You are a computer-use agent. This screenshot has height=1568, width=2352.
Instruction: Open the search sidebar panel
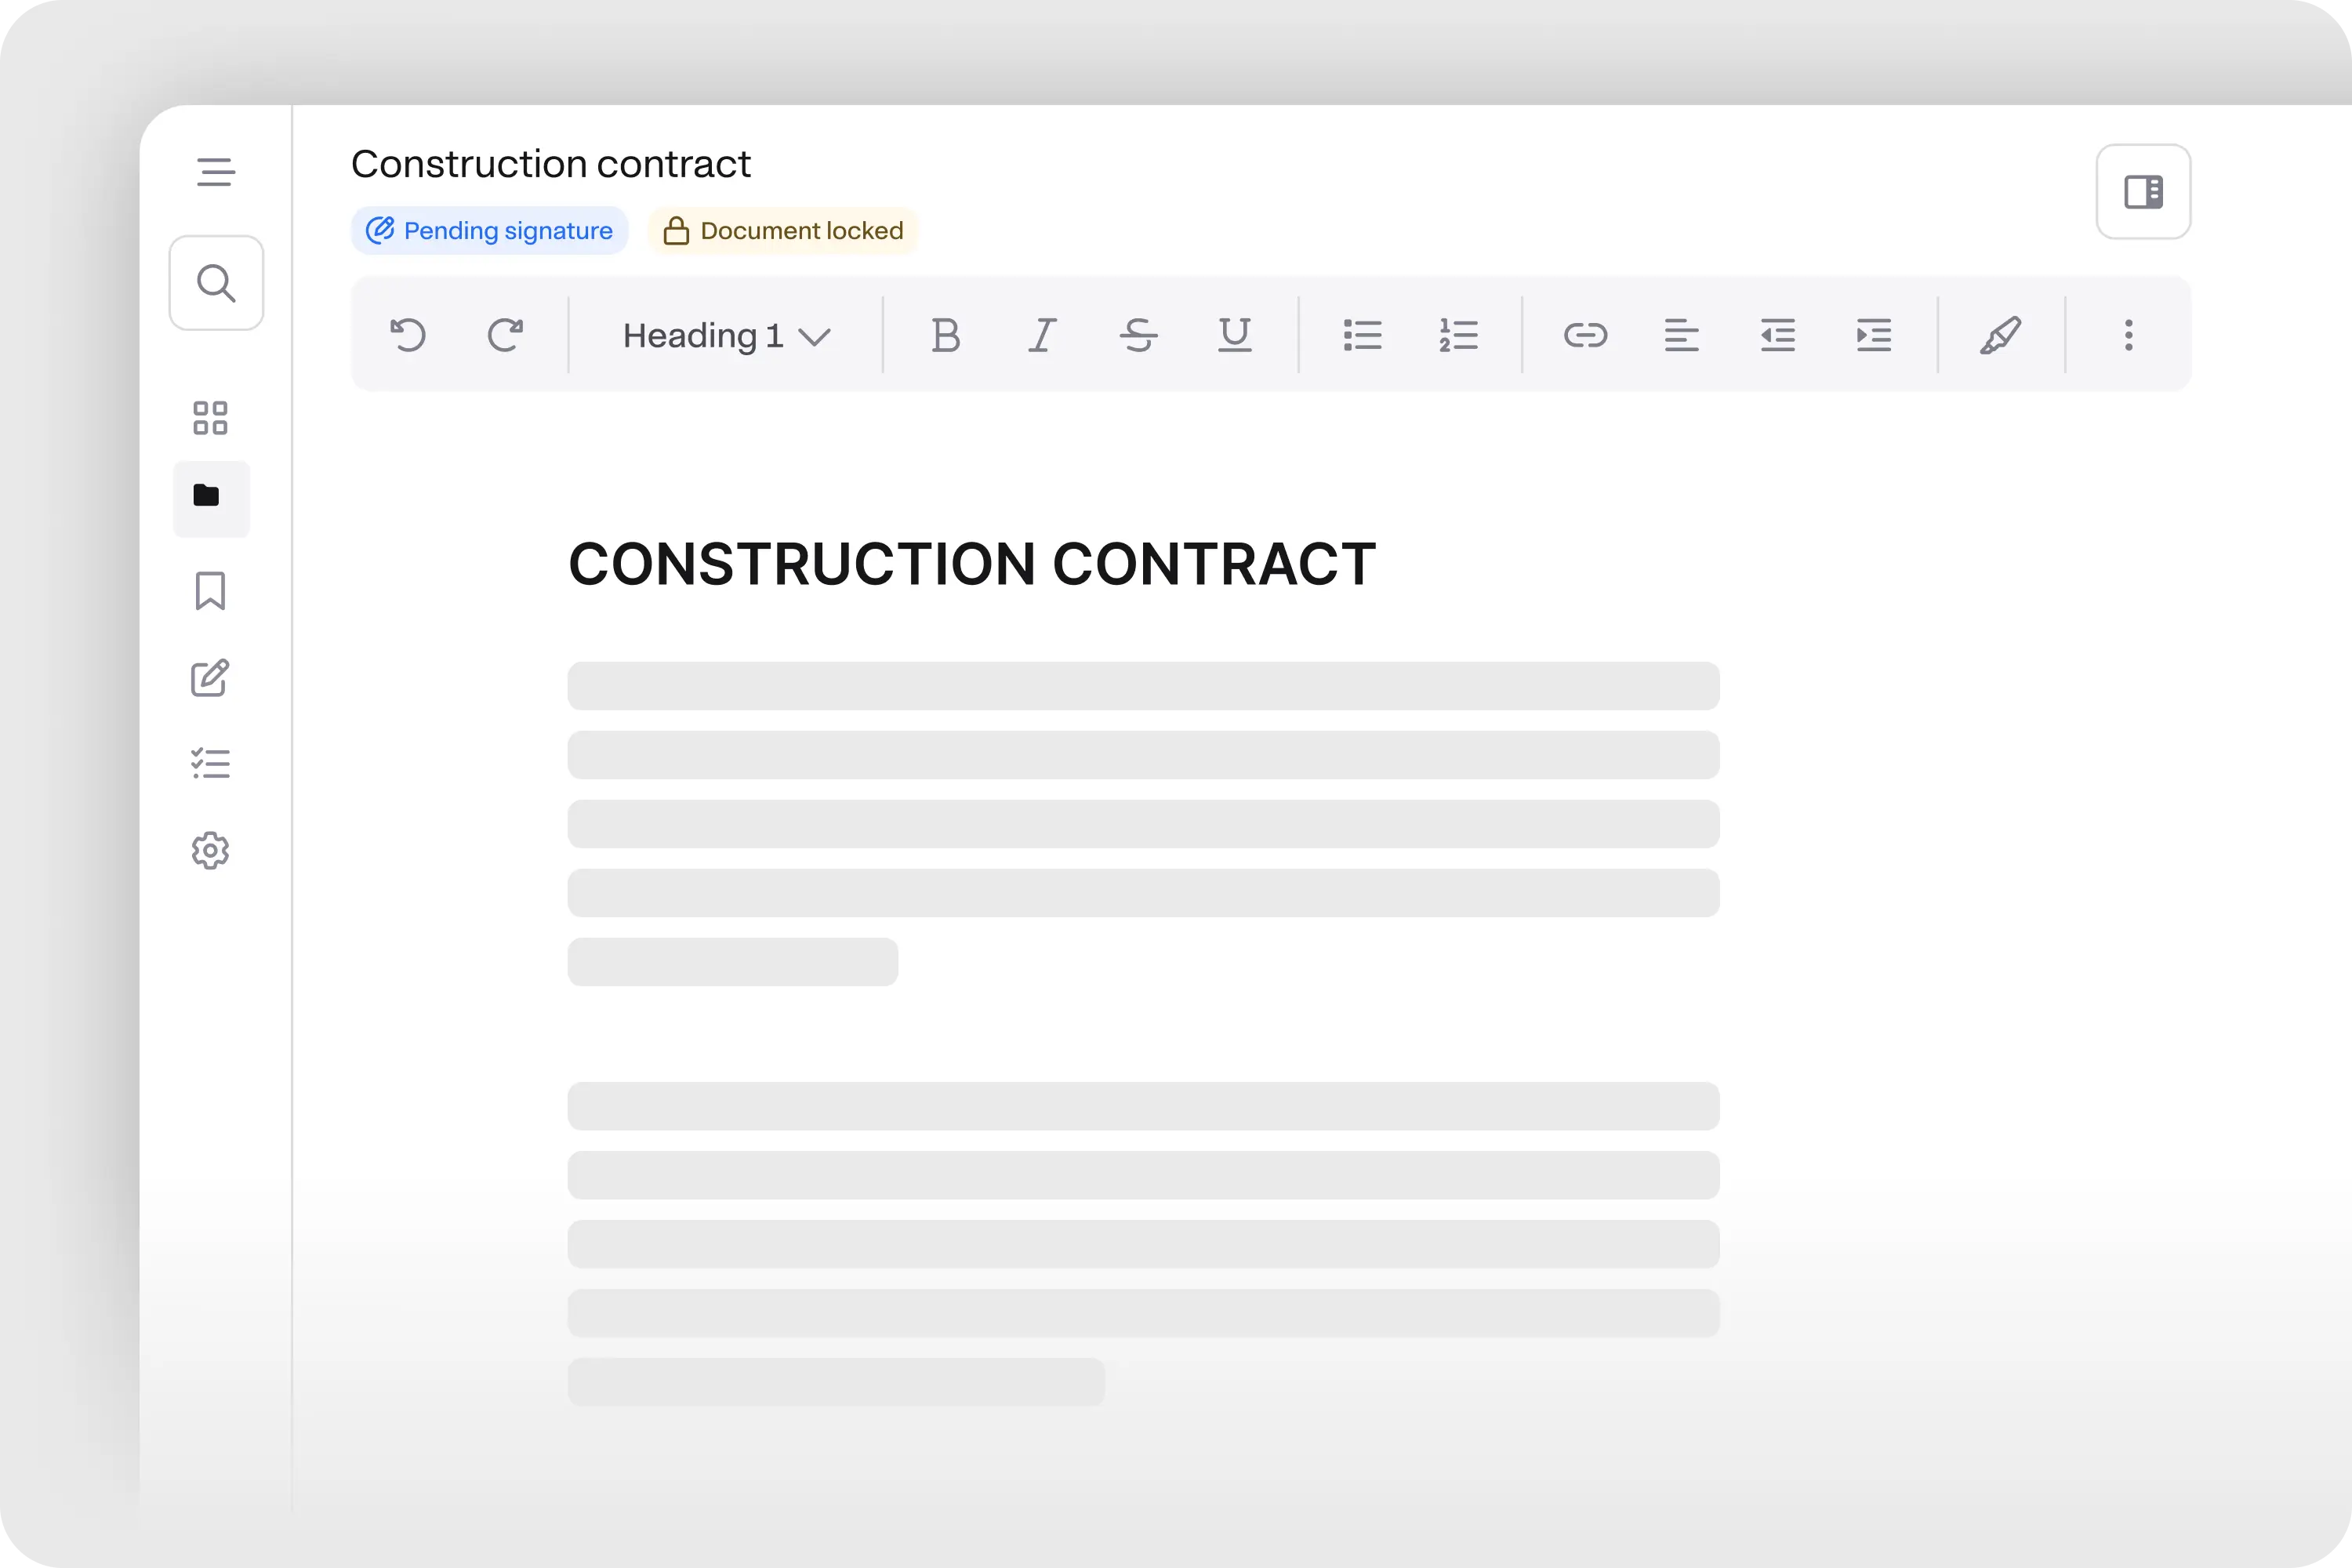click(x=212, y=281)
